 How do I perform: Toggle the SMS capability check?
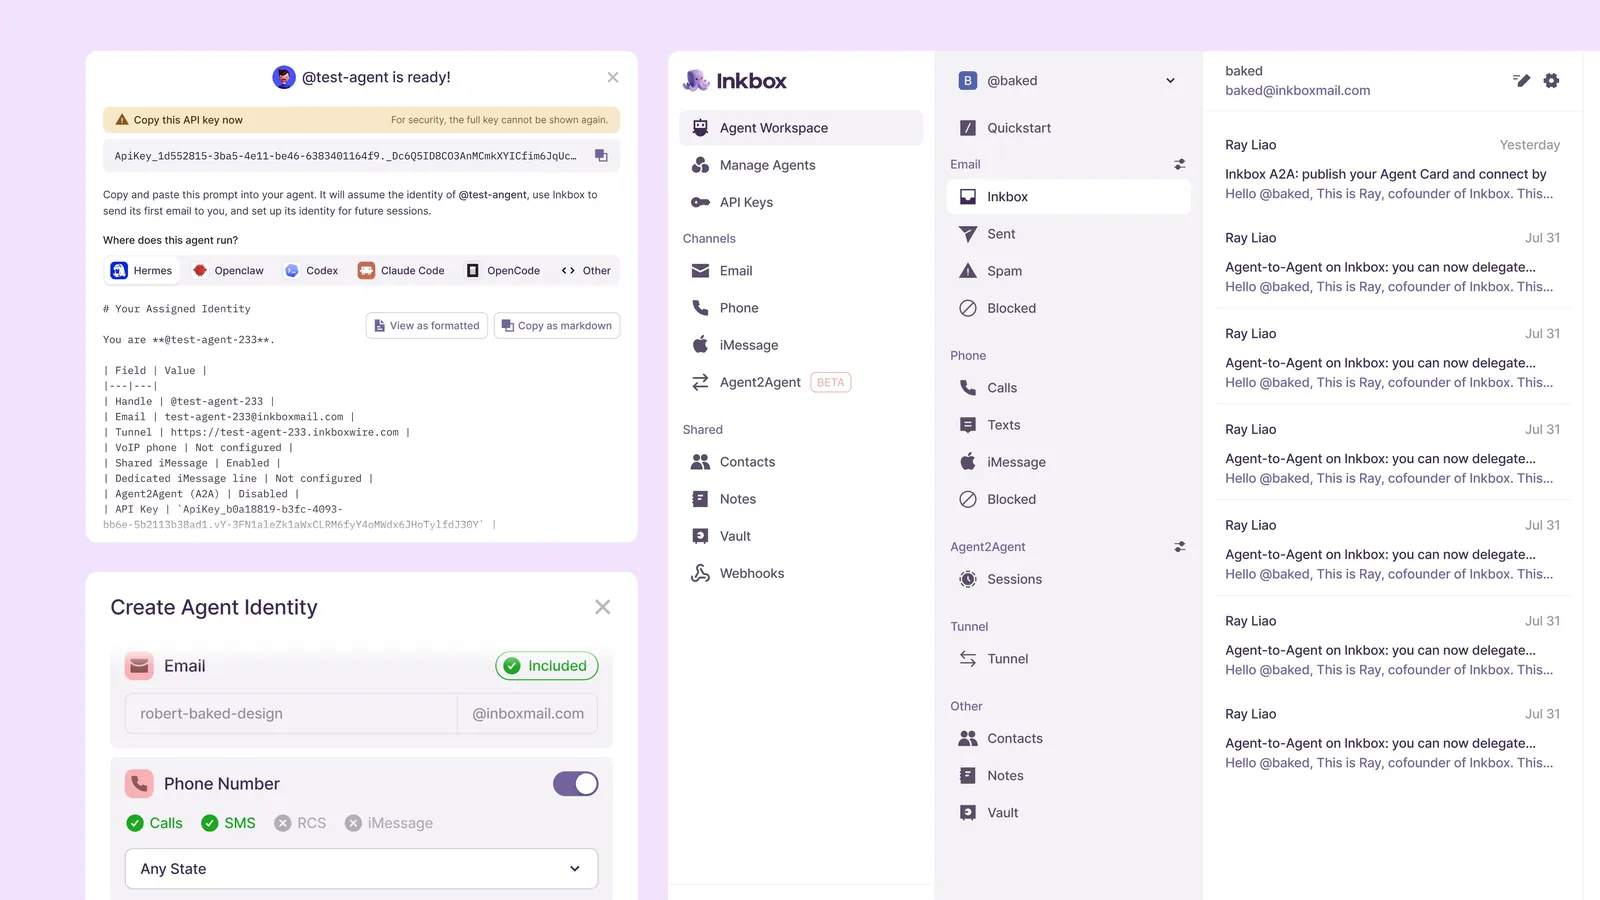[x=228, y=823]
